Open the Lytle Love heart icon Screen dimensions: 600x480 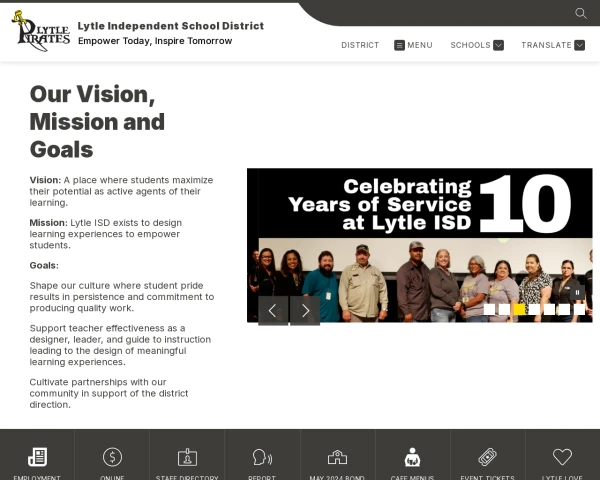562,457
